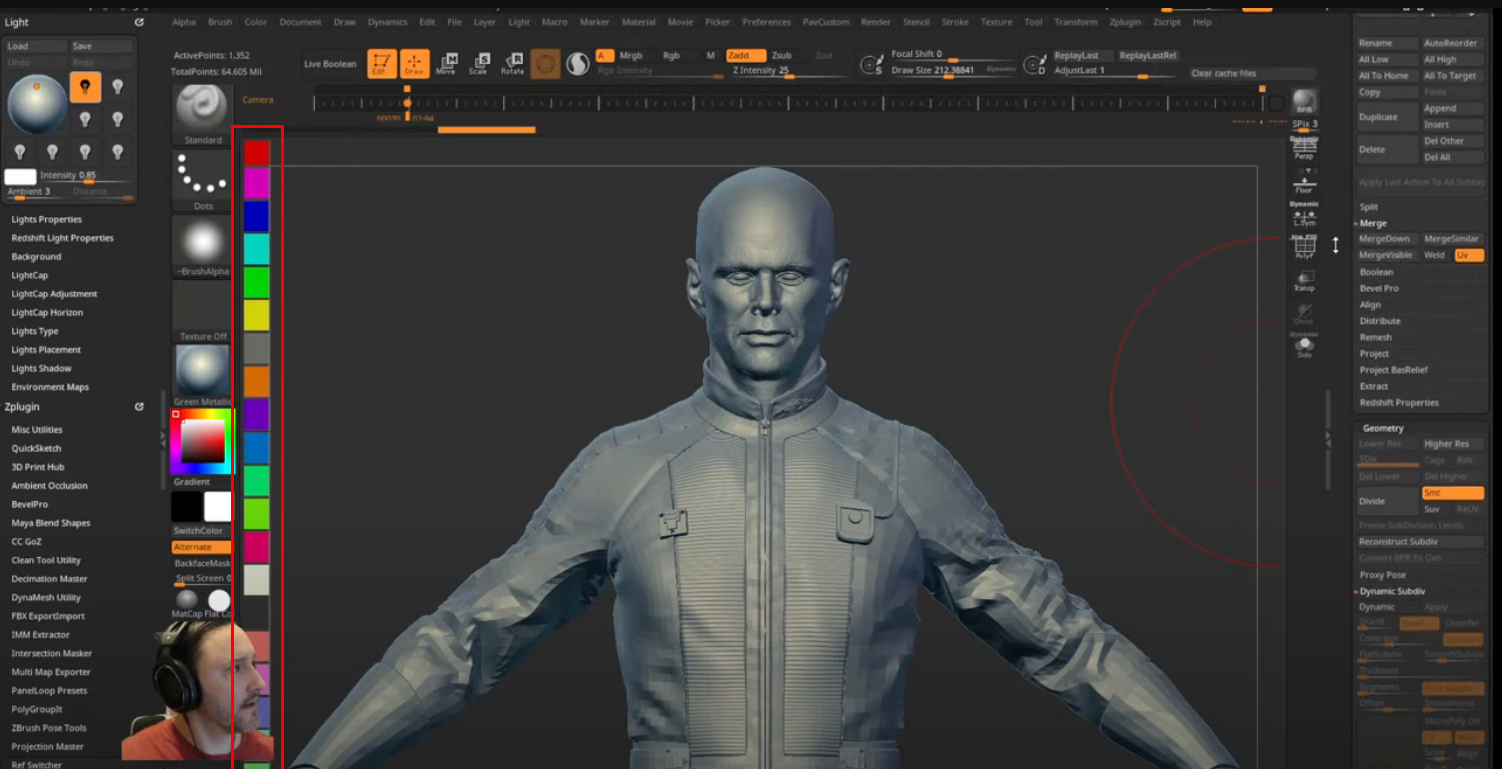Open the Green Metallic material selector
This screenshot has height=769, width=1502.
click(203, 376)
